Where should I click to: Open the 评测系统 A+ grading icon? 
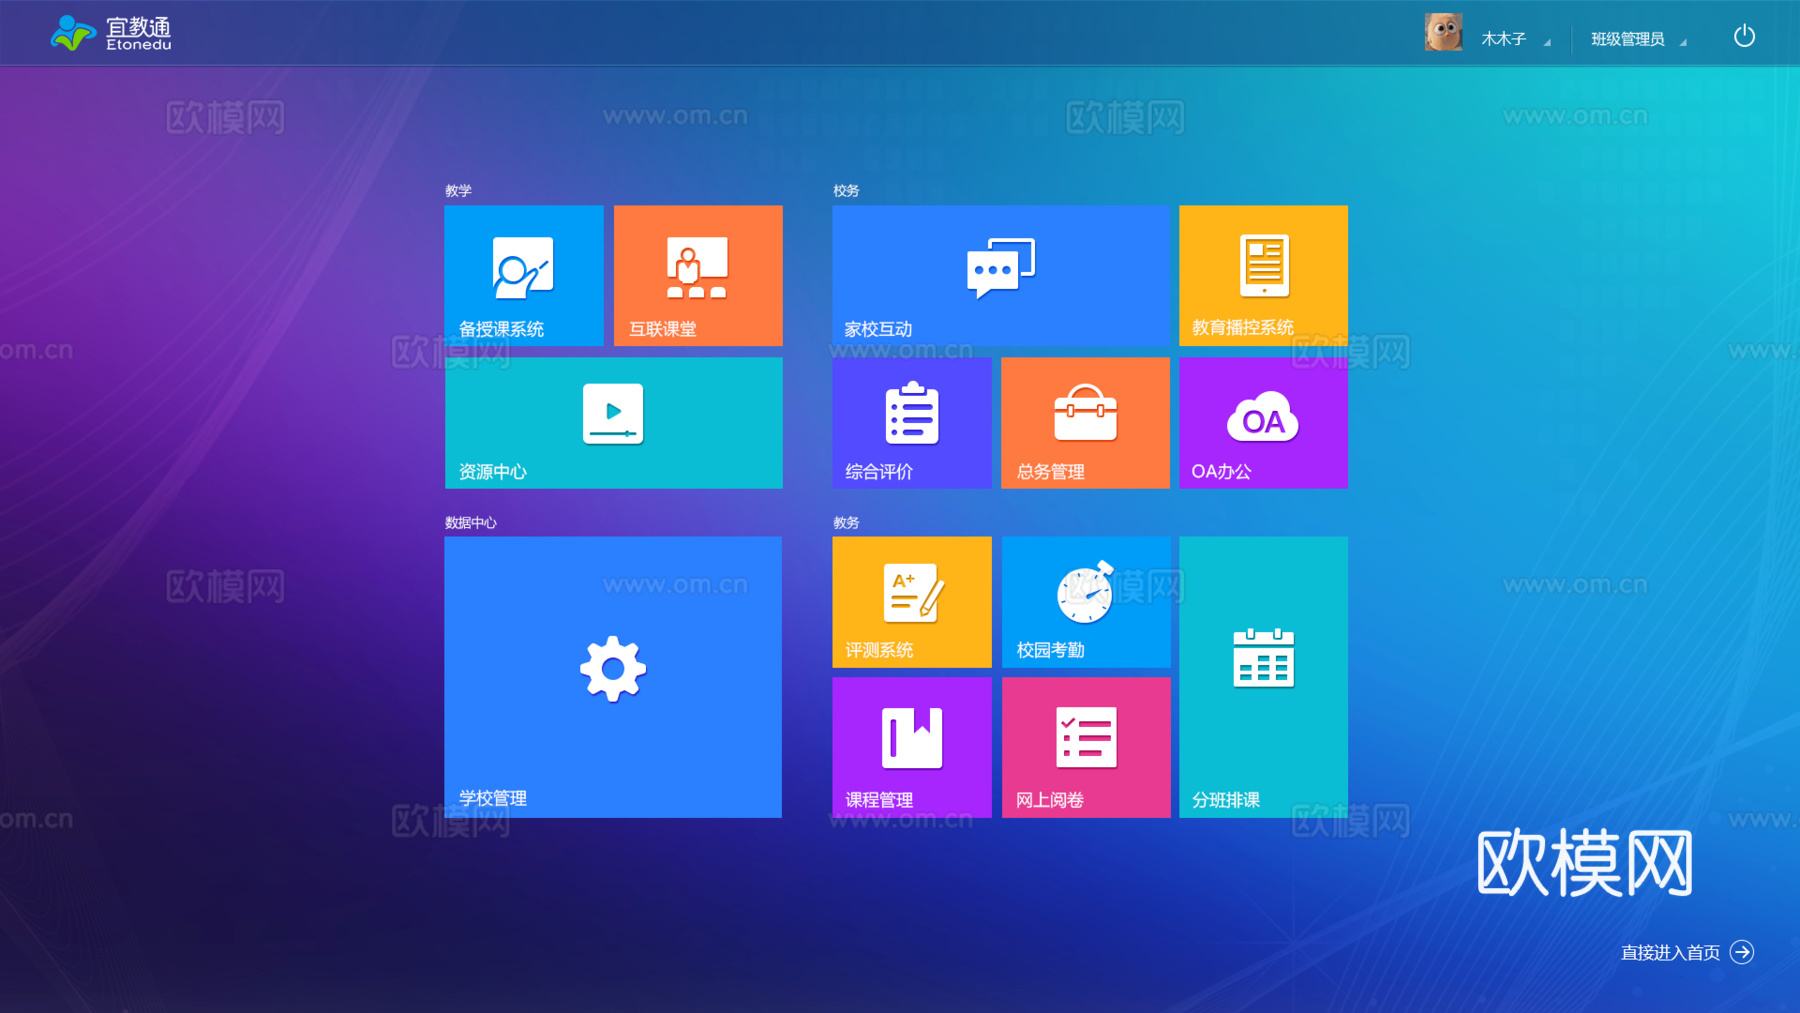[x=913, y=593]
